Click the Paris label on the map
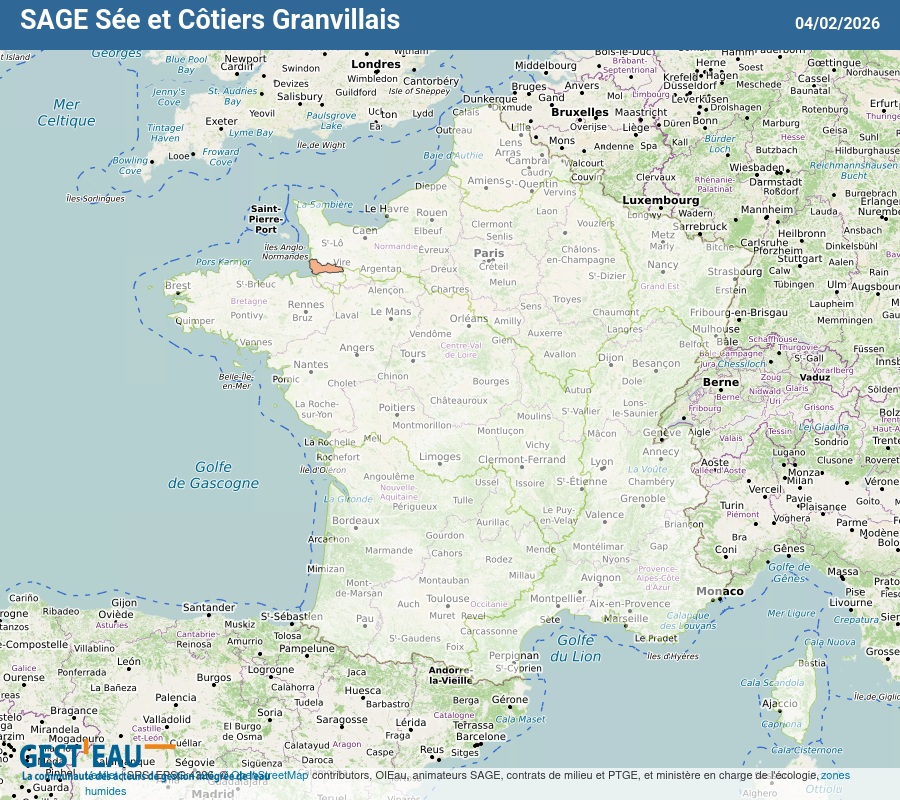Image resolution: width=900 pixels, height=800 pixels. point(489,253)
